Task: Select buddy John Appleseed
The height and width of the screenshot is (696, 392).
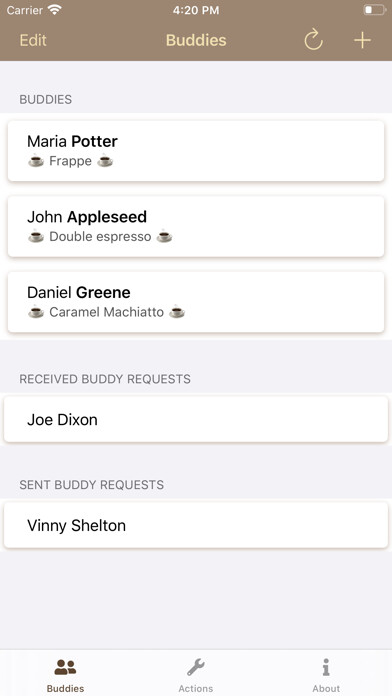Action: coord(196,226)
